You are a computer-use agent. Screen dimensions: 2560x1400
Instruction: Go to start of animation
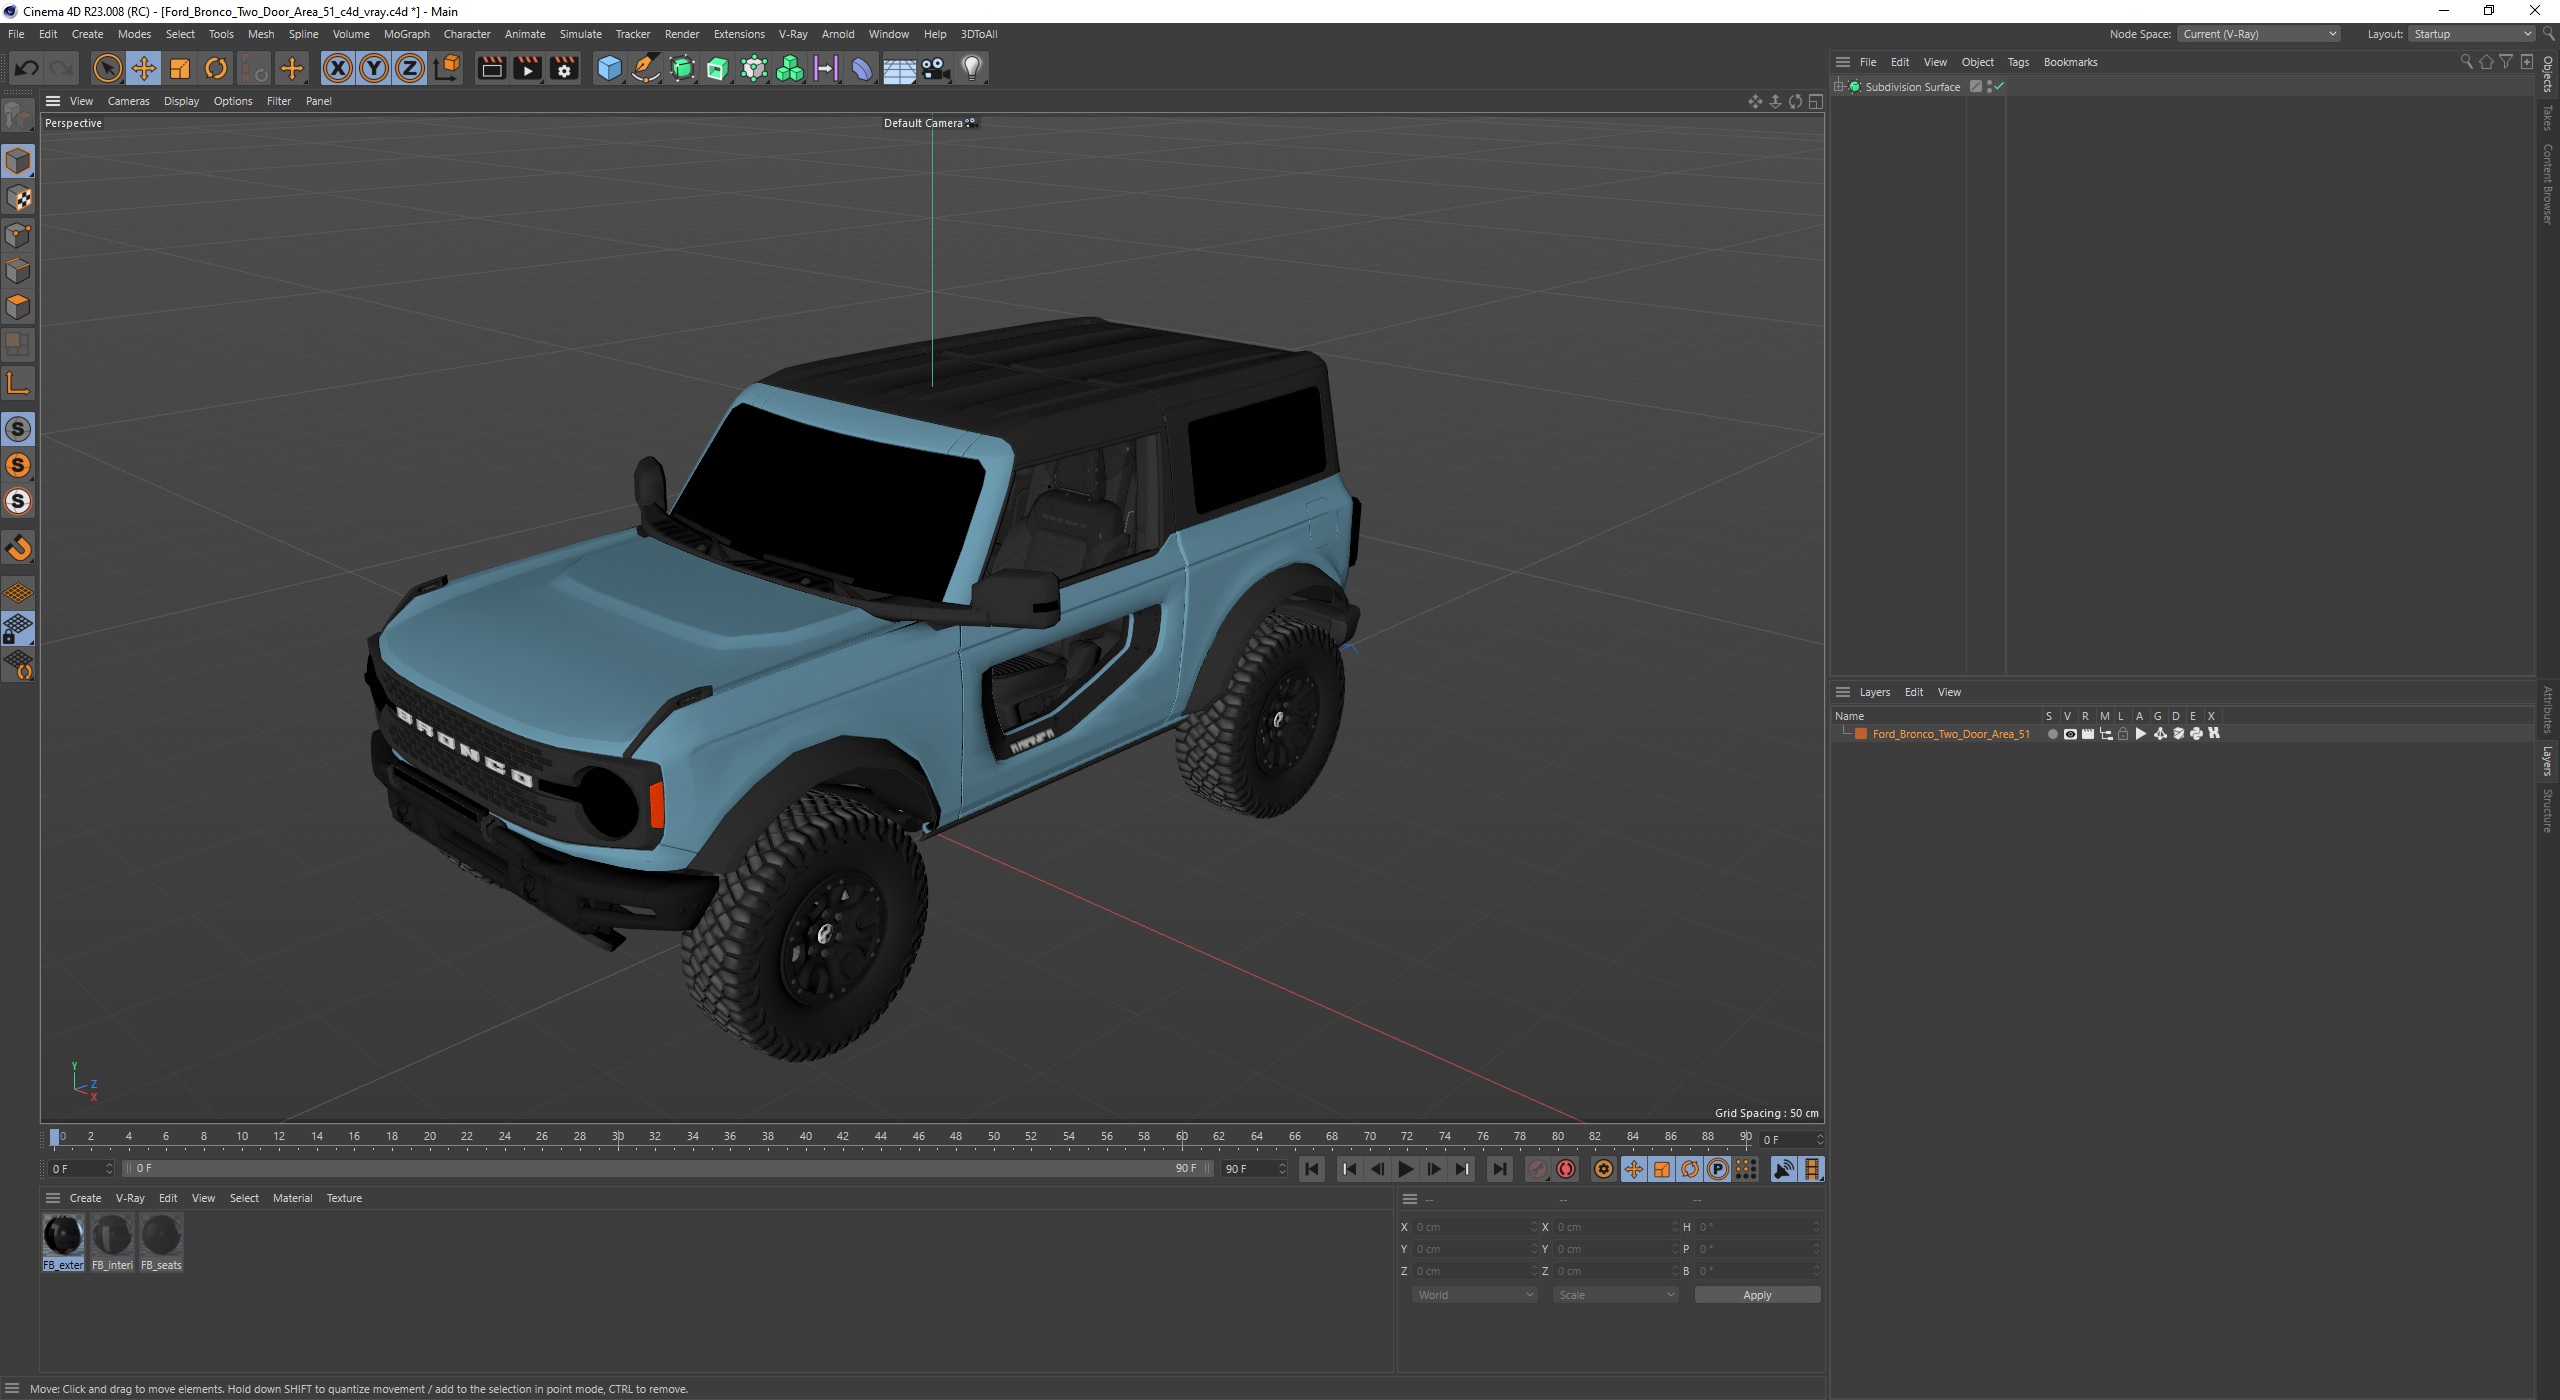tap(1312, 1169)
